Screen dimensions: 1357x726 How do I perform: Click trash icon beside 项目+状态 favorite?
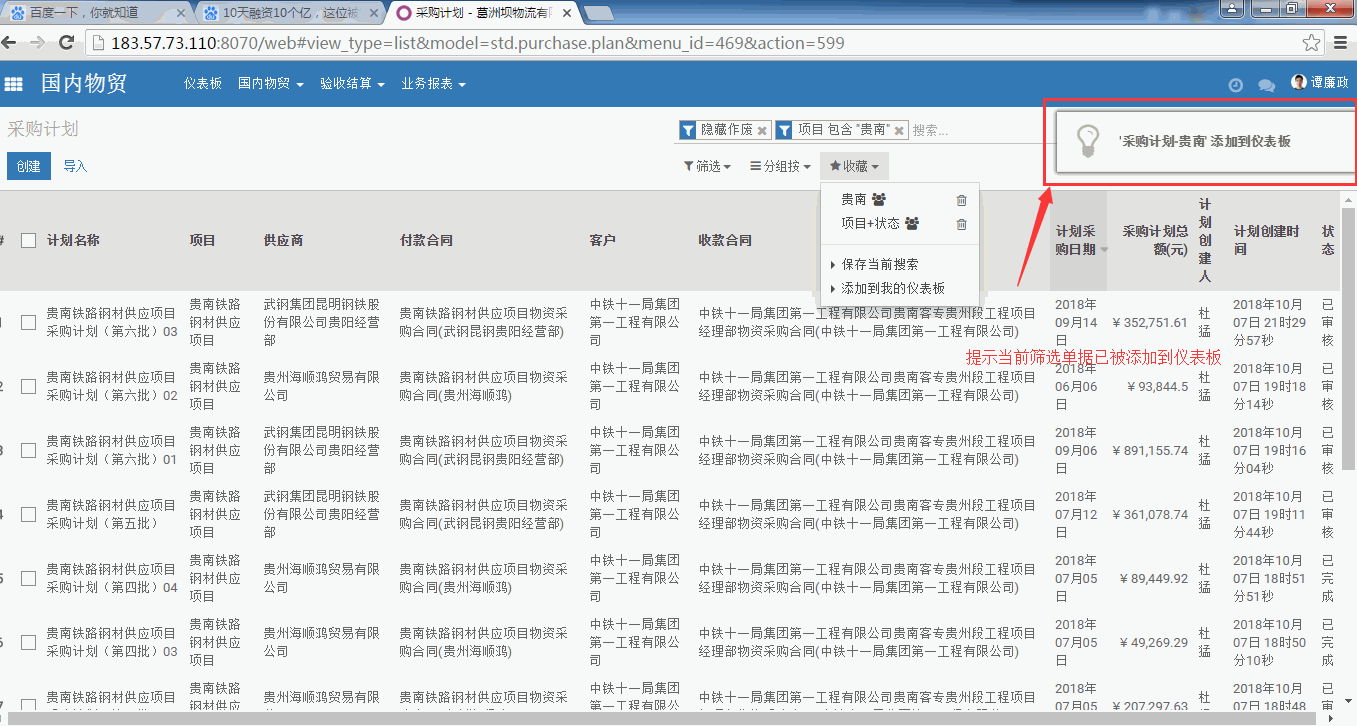[961, 224]
